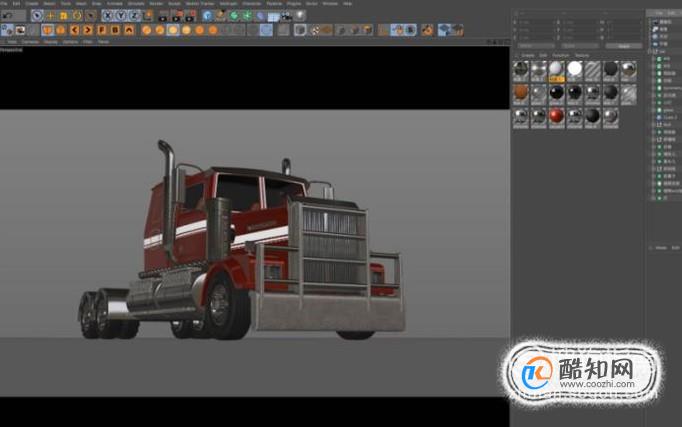The image size is (682, 427).
Task: Add a Light object
Action: pos(300,16)
